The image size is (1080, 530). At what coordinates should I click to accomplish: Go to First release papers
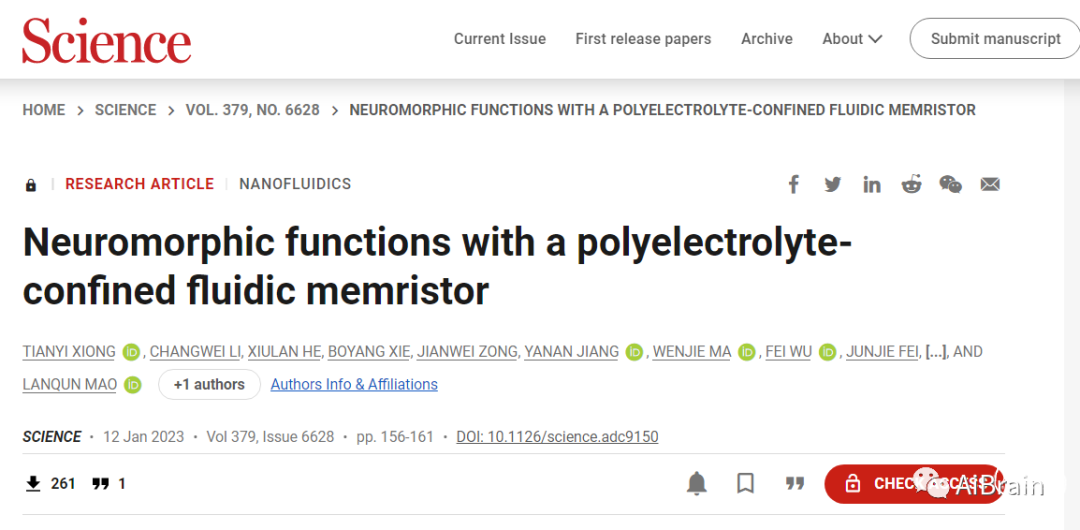point(643,39)
